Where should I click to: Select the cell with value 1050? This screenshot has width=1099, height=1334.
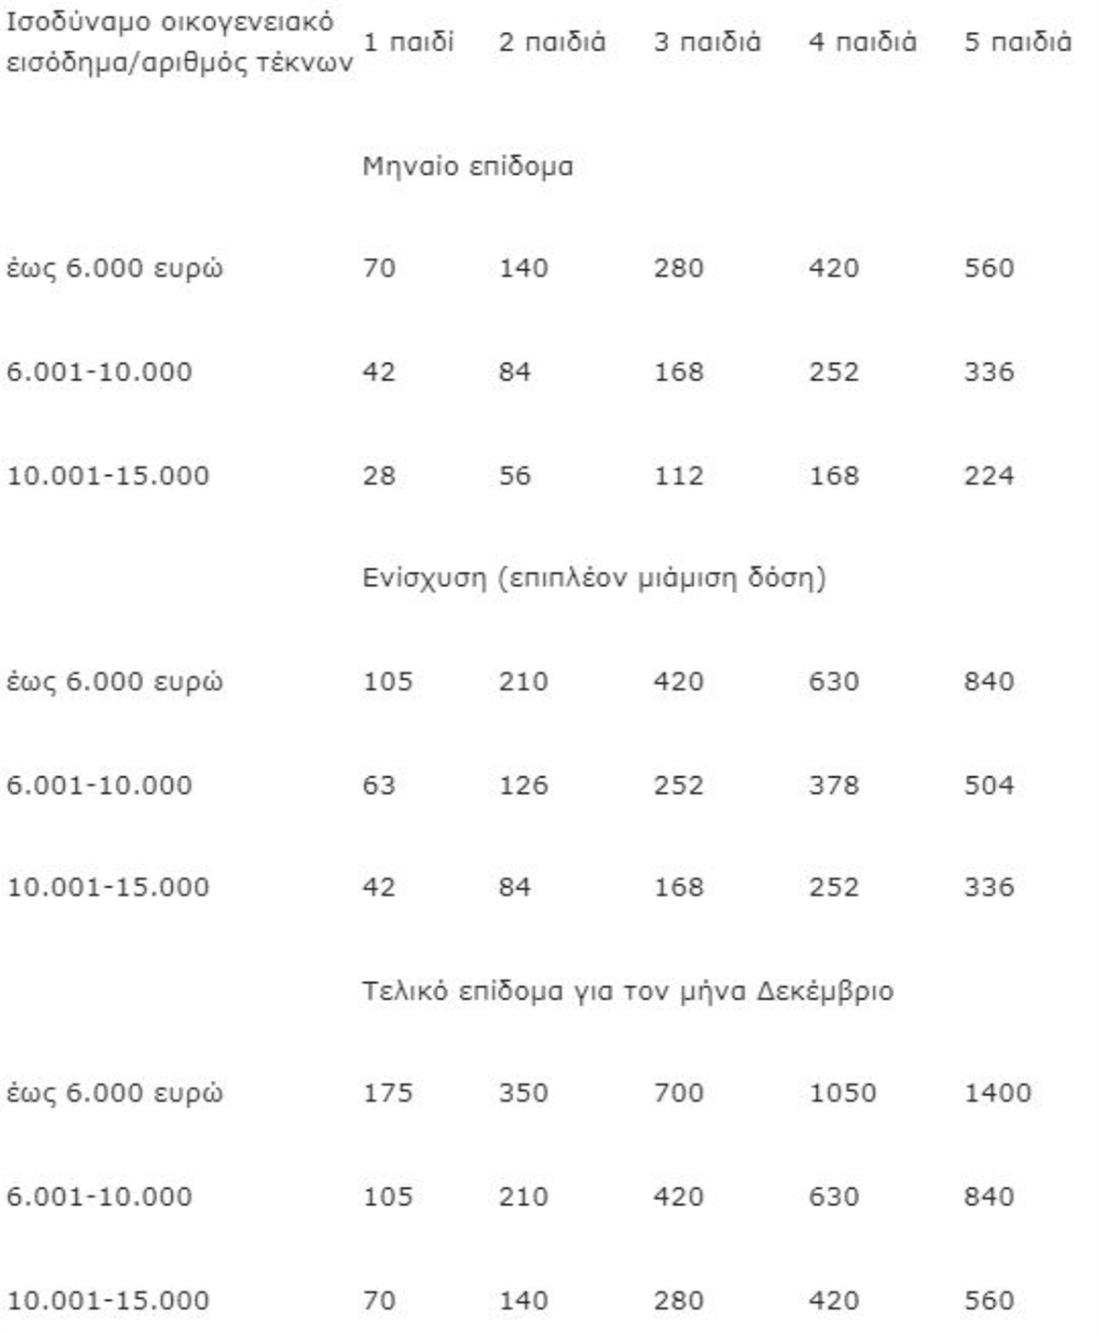coord(842,1093)
